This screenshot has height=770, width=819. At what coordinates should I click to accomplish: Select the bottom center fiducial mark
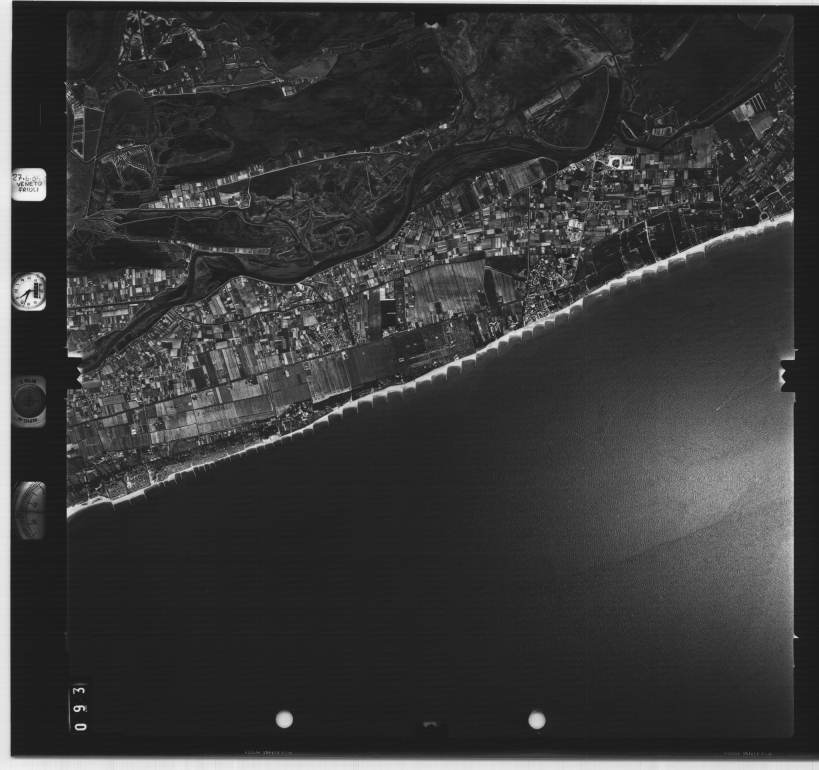(x=431, y=724)
